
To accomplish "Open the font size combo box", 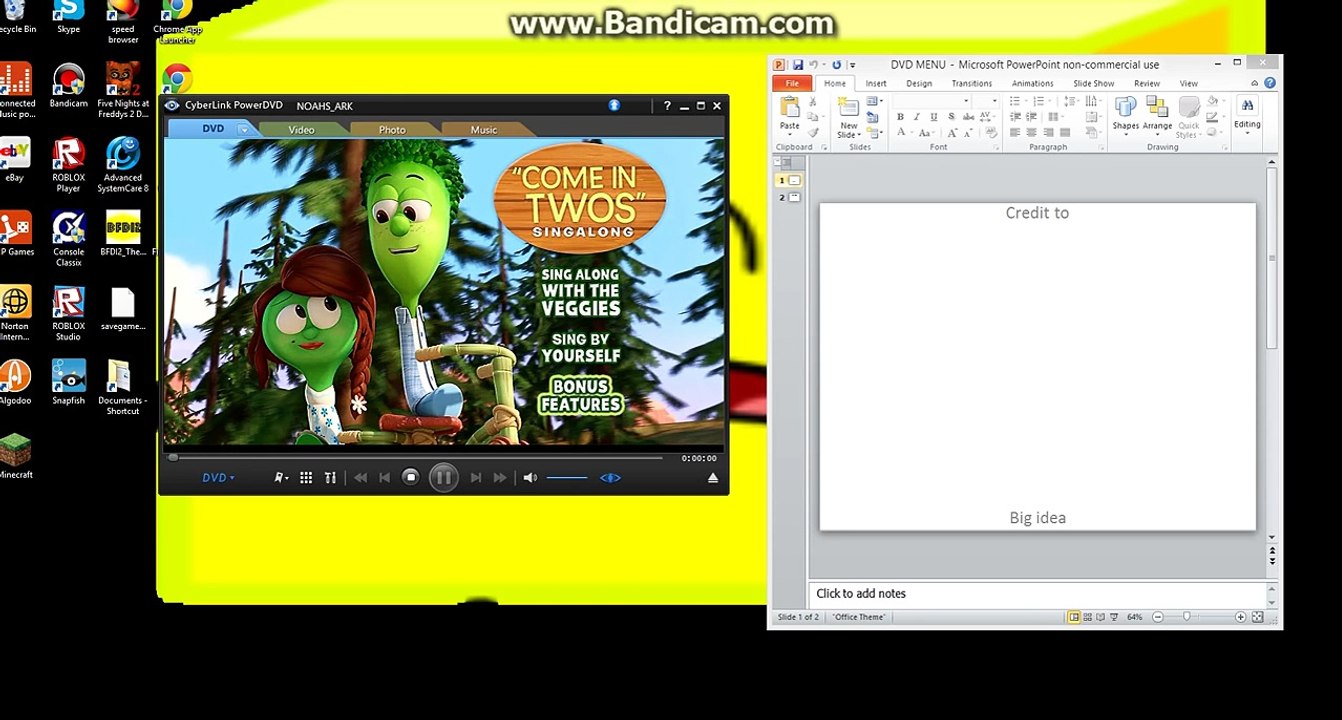I will (x=986, y=101).
